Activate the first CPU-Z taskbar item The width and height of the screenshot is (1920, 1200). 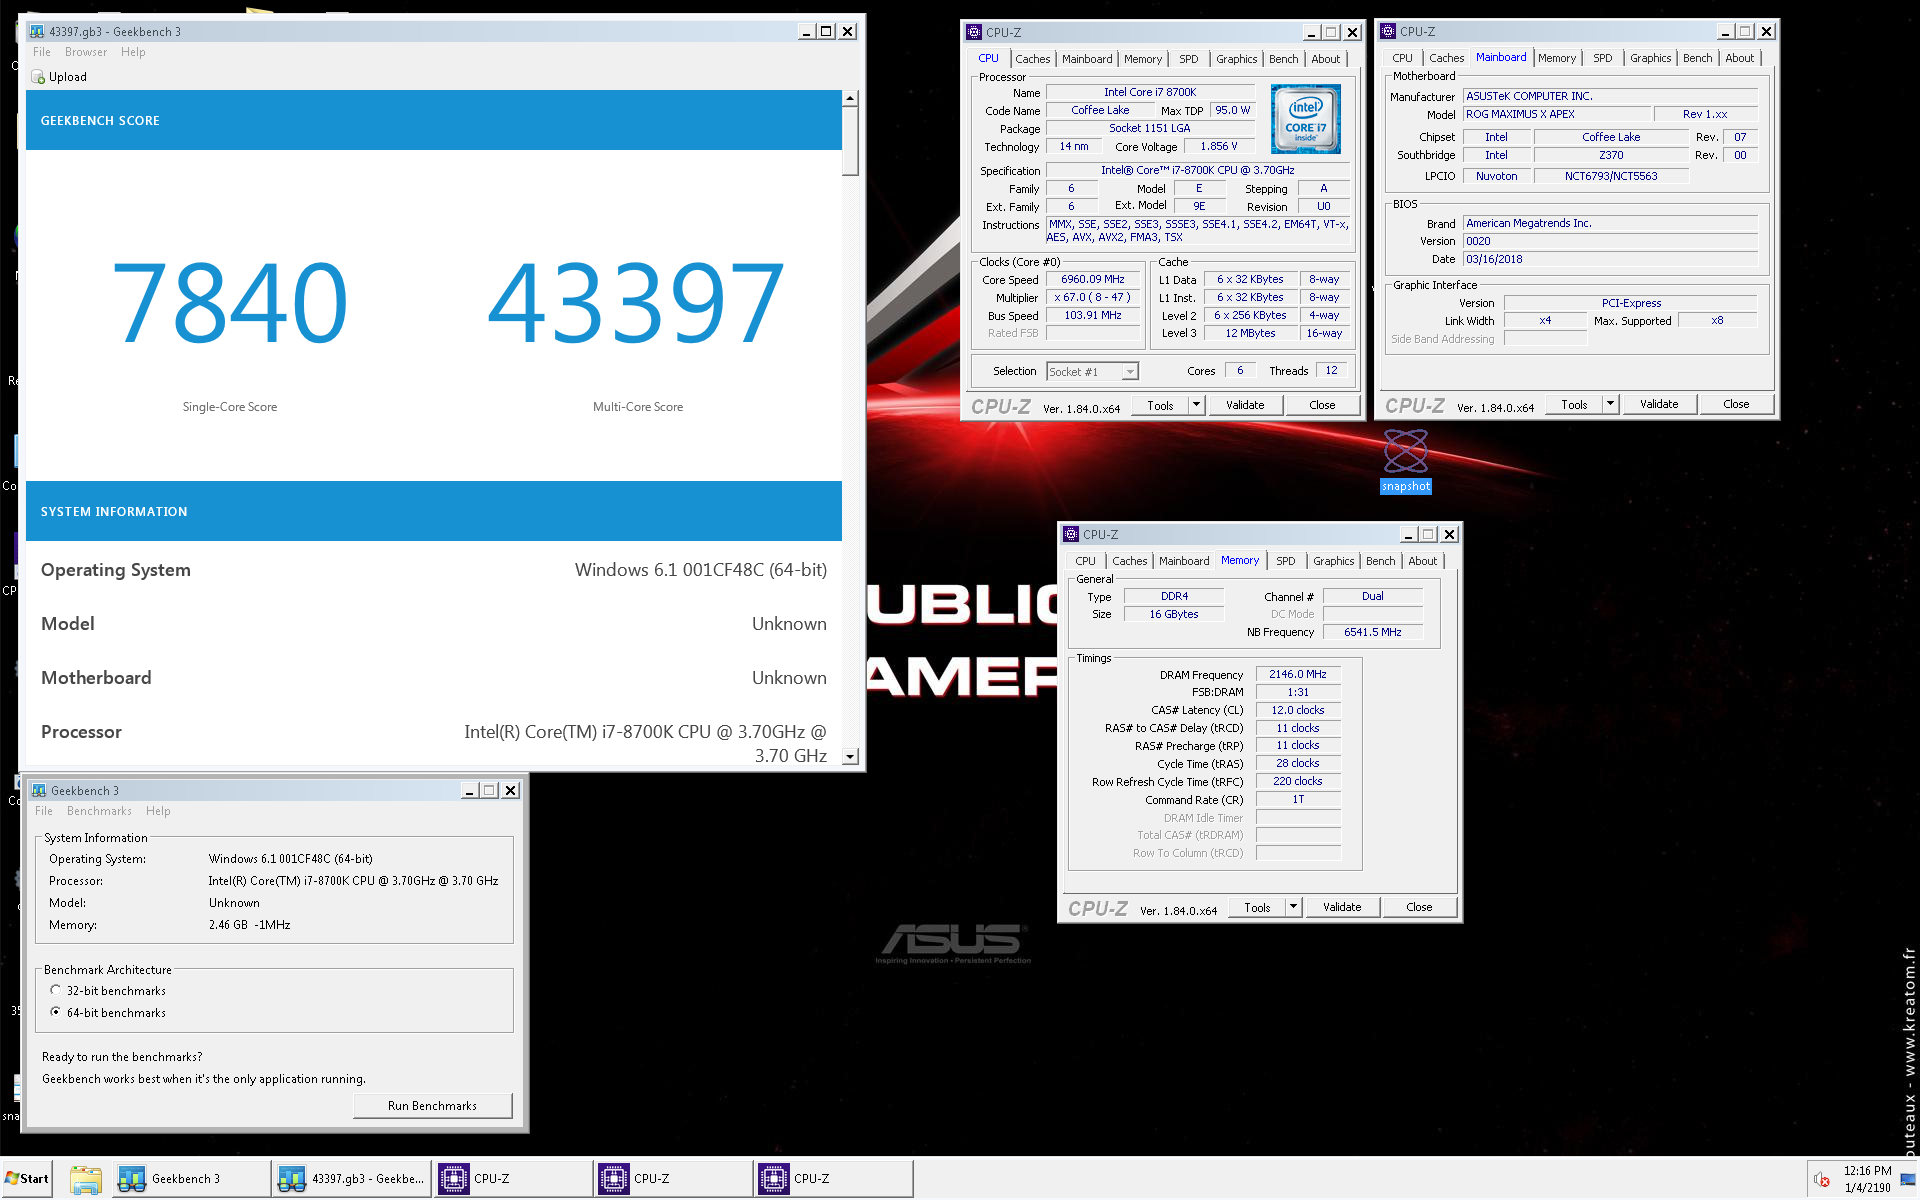[x=513, y=1179]
